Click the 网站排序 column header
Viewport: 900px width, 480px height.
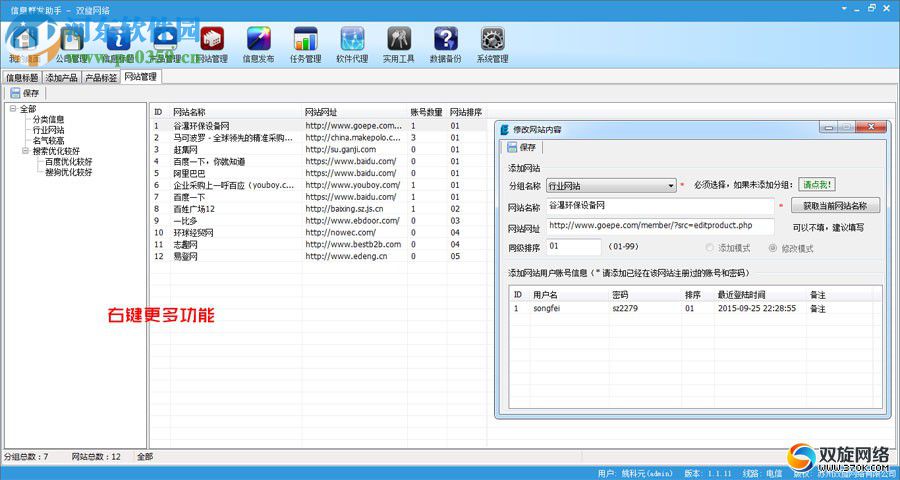tap(465, 112)
